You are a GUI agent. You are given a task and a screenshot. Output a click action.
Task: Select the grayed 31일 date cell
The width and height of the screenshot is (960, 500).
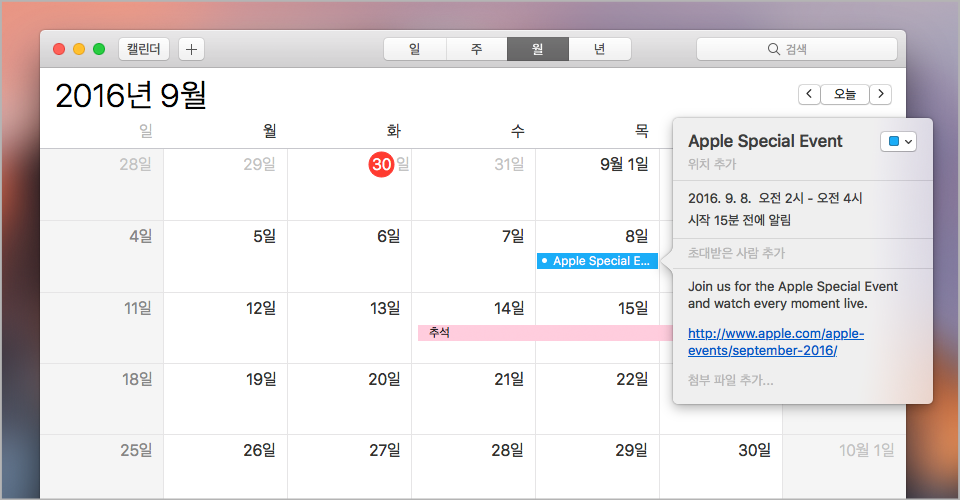474,185
